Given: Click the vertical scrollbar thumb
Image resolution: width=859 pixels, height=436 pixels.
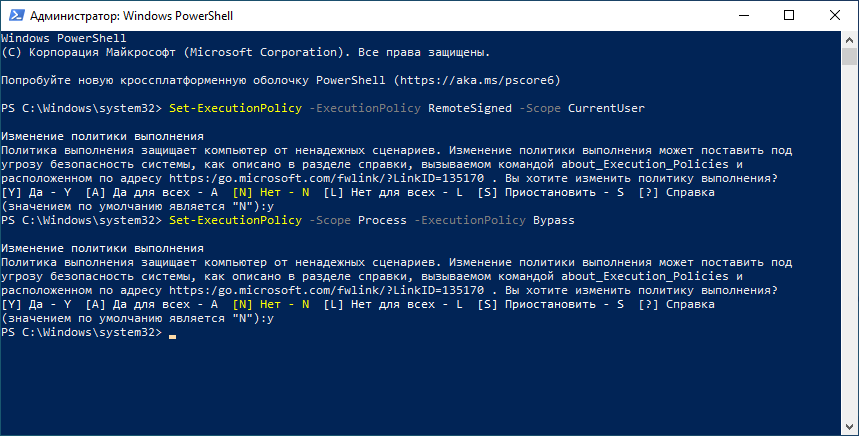Looking at the screenshot, I should [849, 56].
